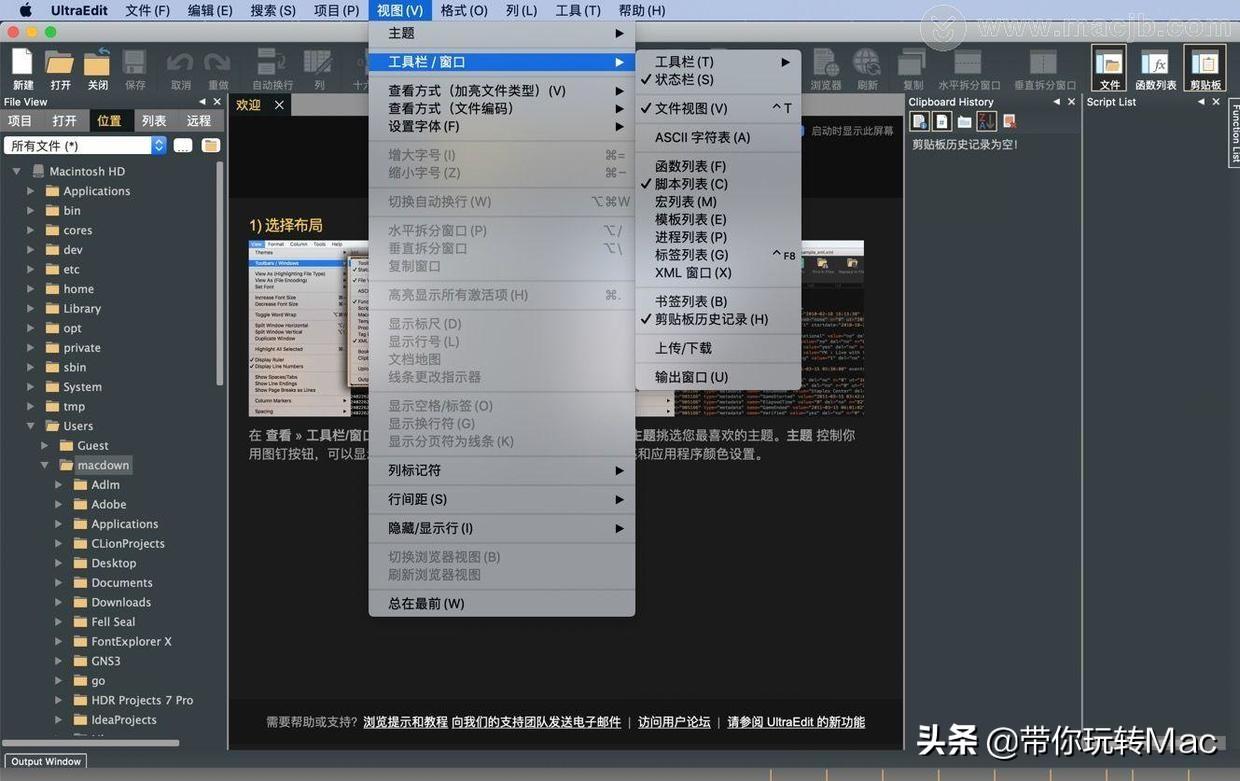The image size is (1240, 781).
Task: Open the 格式 (O) menu
Action: pyautogui.click(x=464, y=10)
